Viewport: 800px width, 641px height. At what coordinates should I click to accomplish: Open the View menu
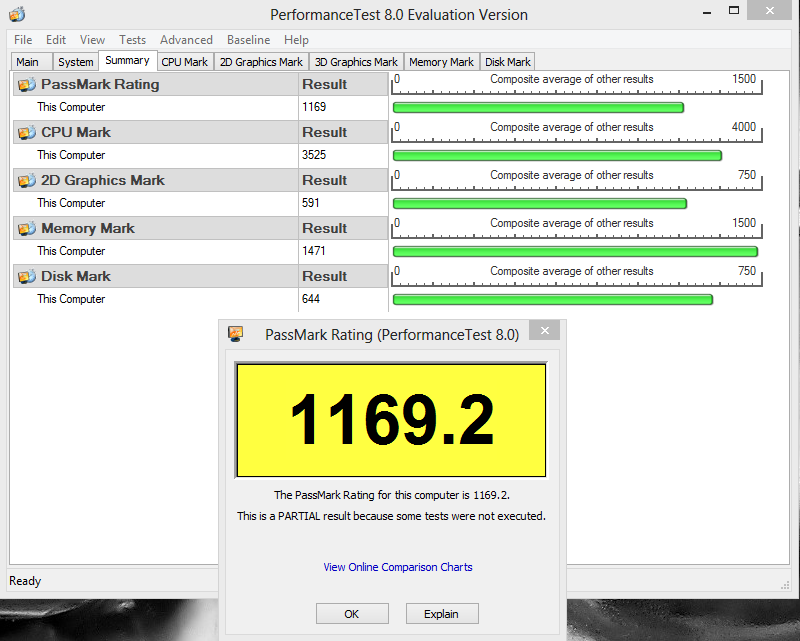click(x=92, y=40)
